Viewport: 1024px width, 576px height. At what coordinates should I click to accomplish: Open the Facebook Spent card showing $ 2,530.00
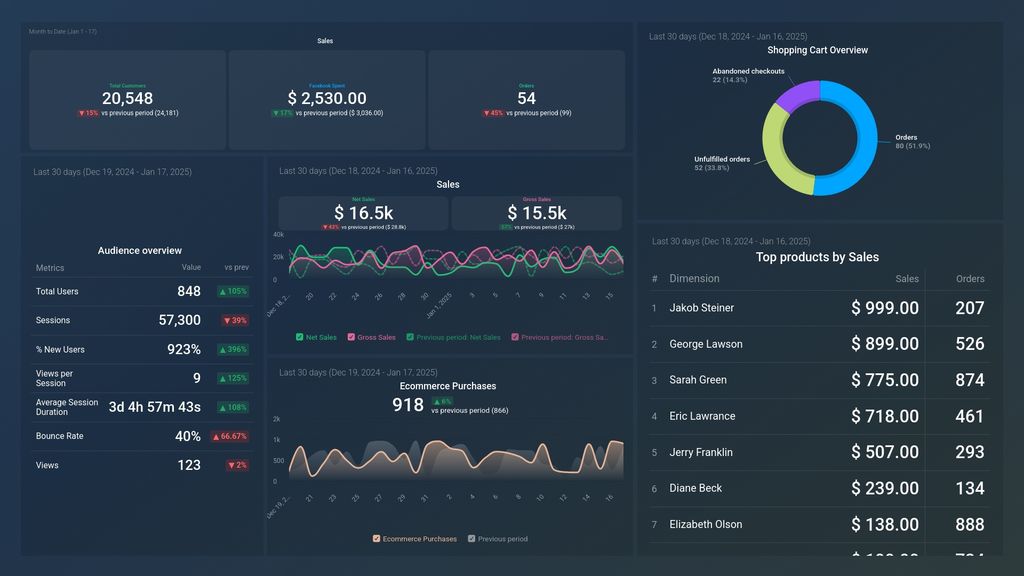coord(327,100)
